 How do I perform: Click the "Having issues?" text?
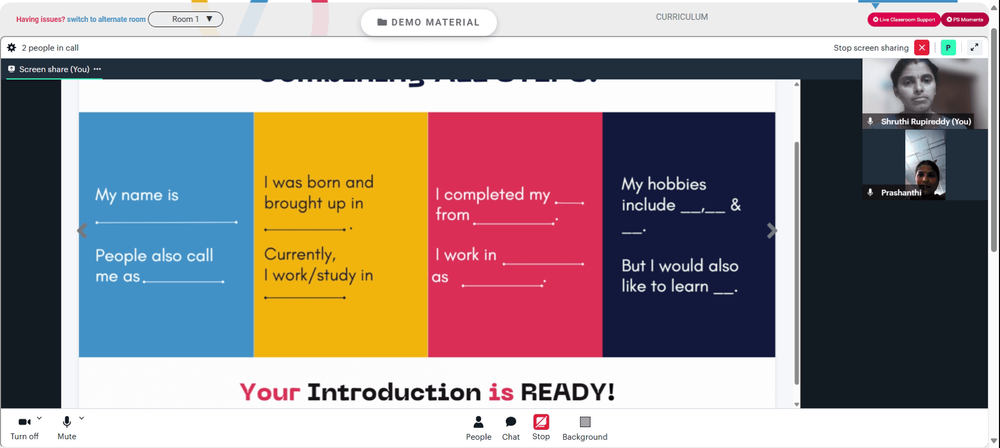[x=40, y=19]
